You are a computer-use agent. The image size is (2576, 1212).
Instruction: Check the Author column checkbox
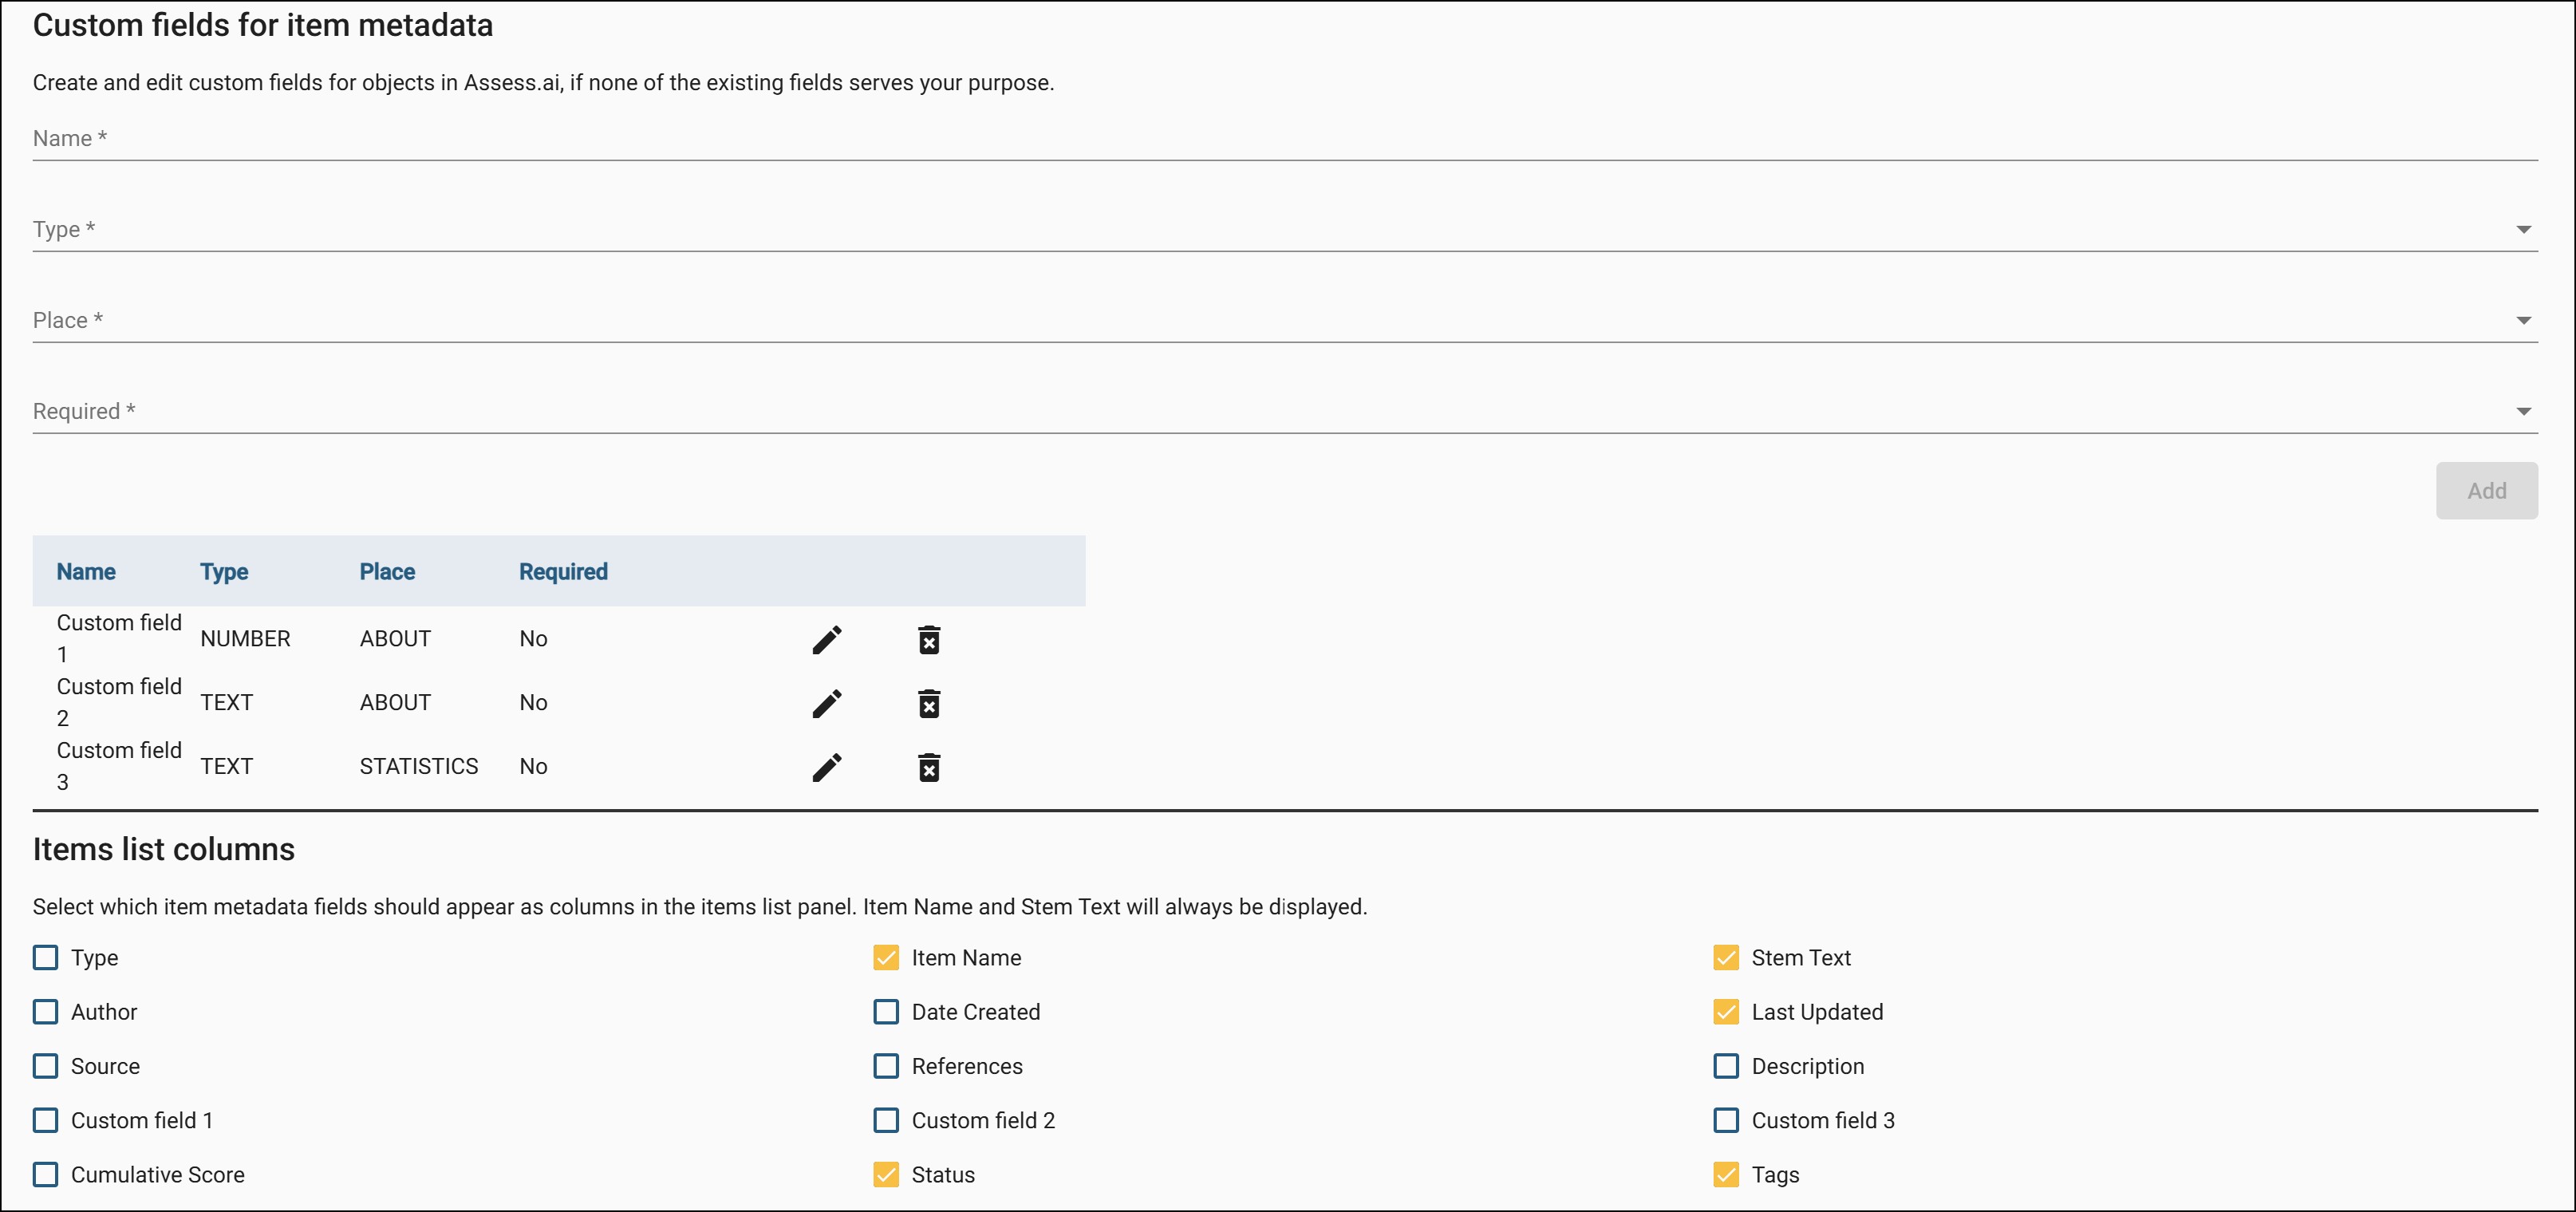(x=46, y=1012)
